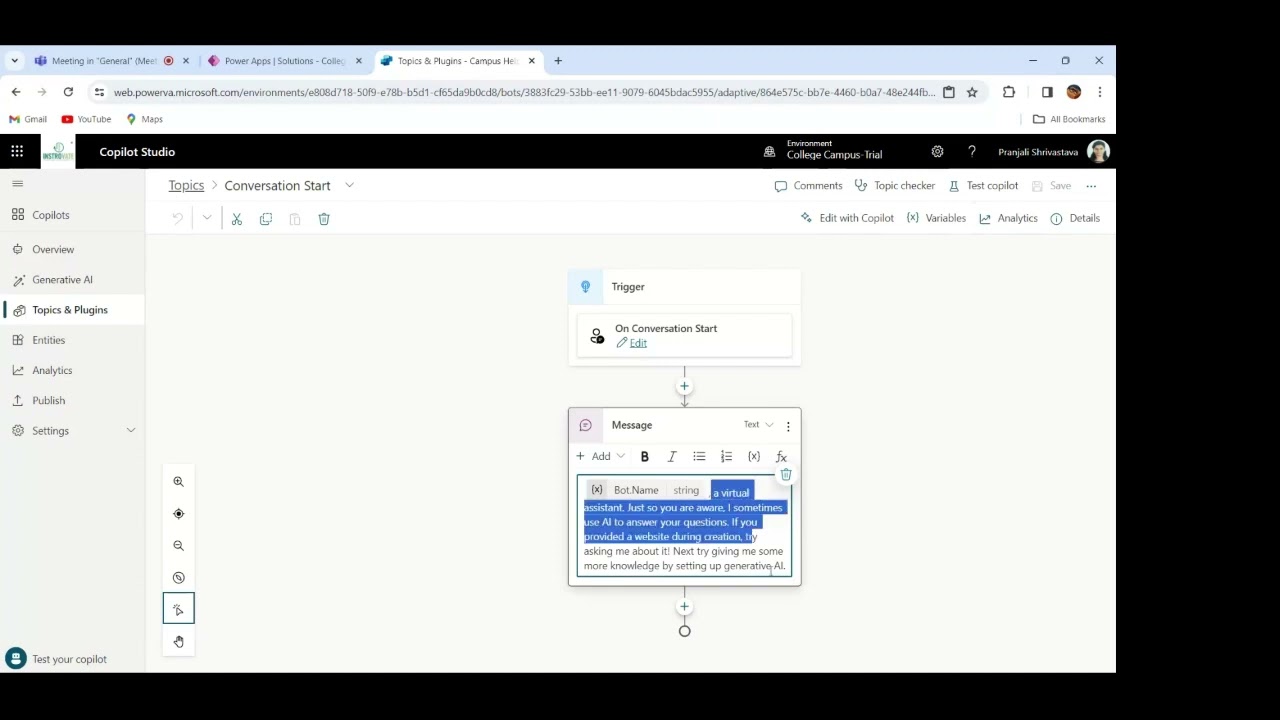Insert a bulleted list in the message
Image resolution: width=1280 pixels, height=720 pixels.
tap(699, 457)
